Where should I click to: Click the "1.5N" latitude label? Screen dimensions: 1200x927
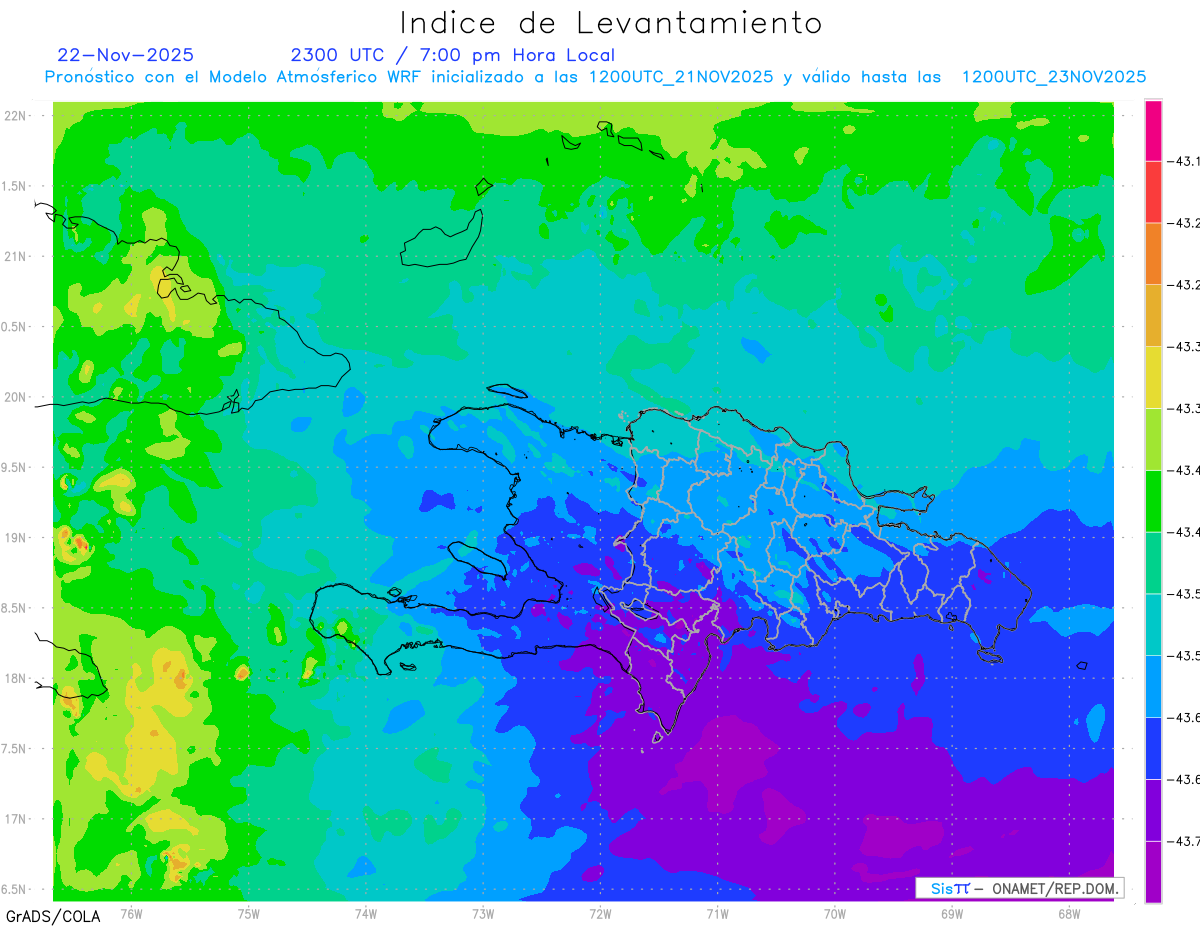coord(14,187)
